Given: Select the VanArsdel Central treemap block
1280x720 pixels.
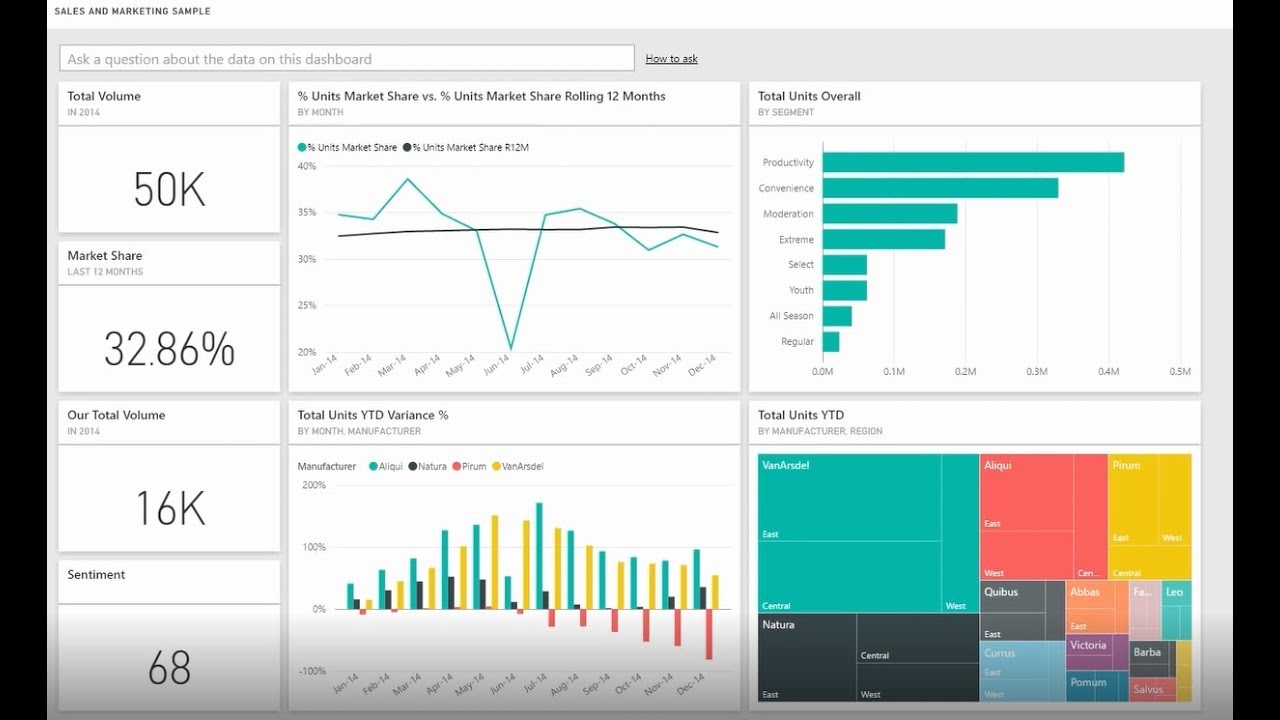Looking at the screenshot, I should point(849,577).
